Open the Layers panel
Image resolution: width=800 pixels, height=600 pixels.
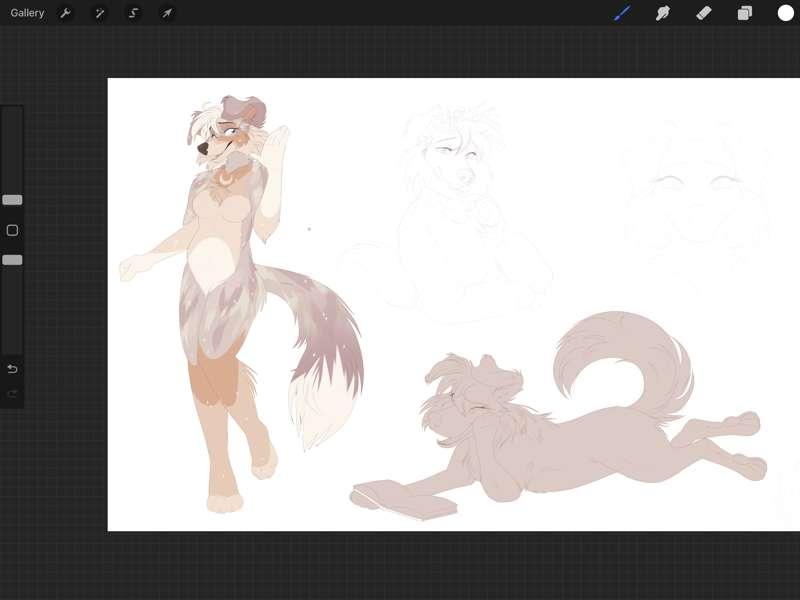pos(744,13)
